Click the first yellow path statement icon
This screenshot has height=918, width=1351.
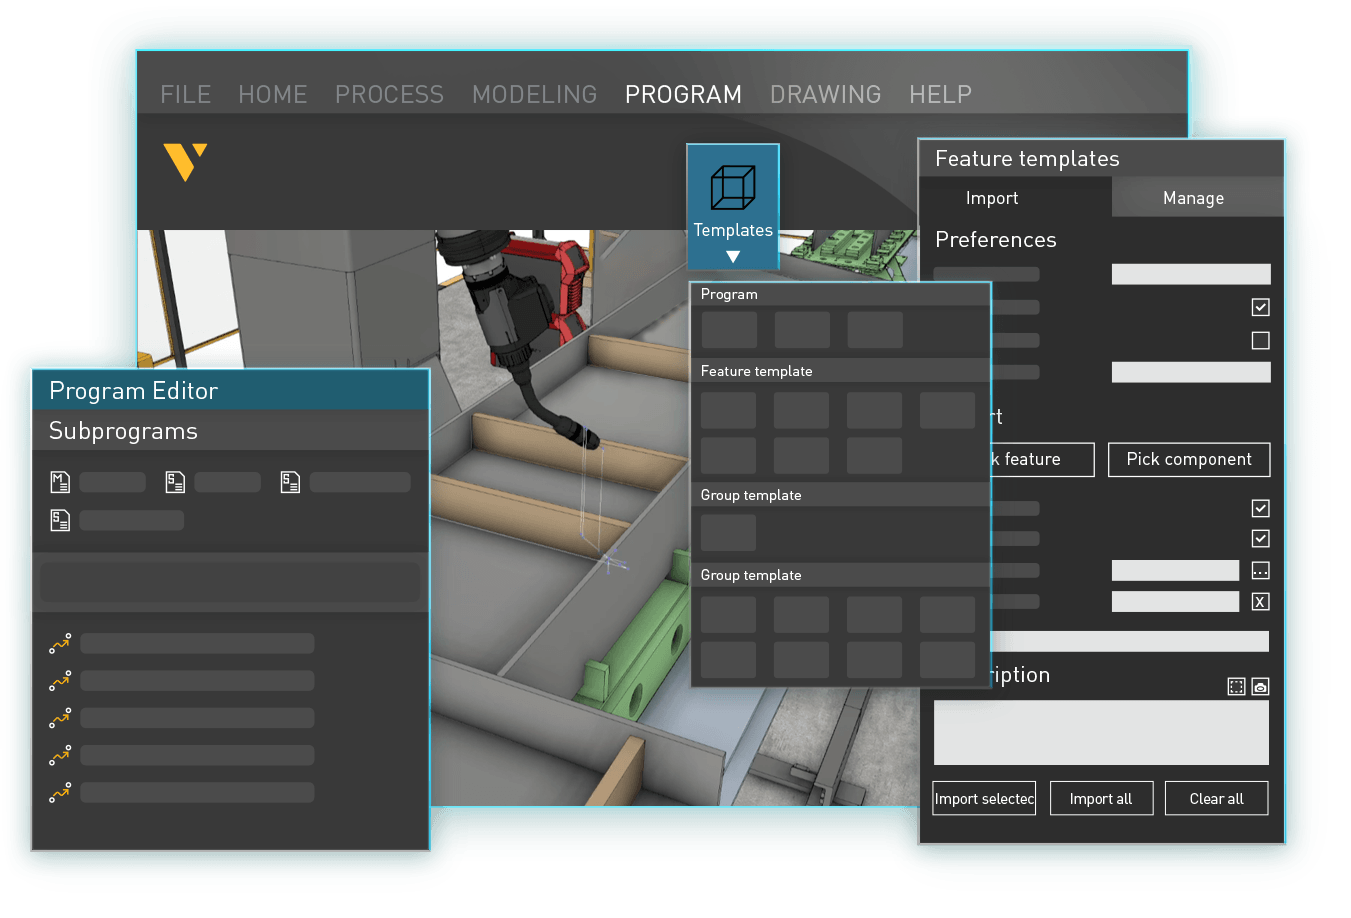click(59, 643)
